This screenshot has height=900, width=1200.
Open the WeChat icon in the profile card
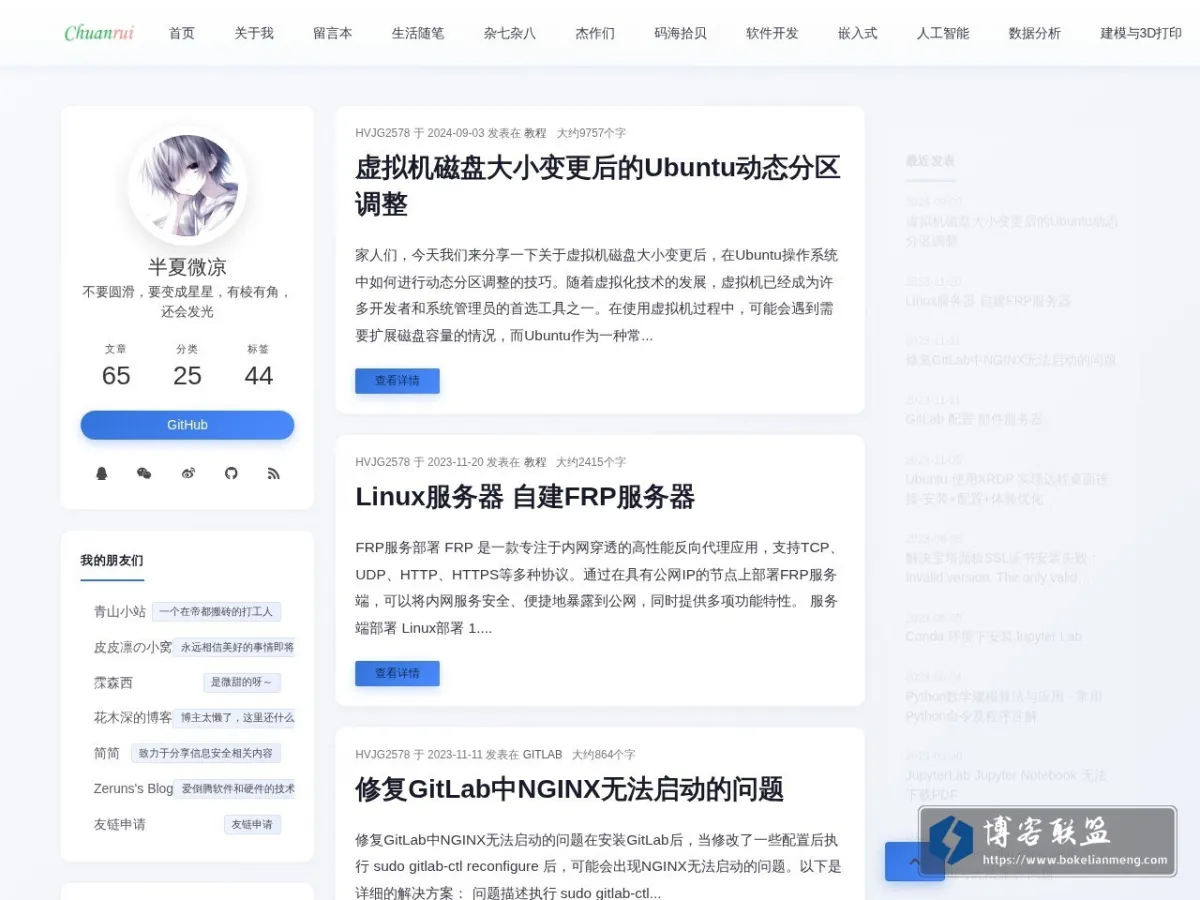pos(144,473)
